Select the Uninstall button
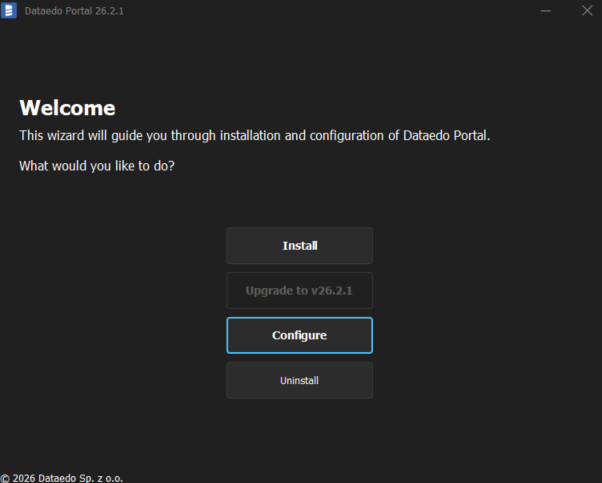Viewport: 602px width, 483px height. 299,380
